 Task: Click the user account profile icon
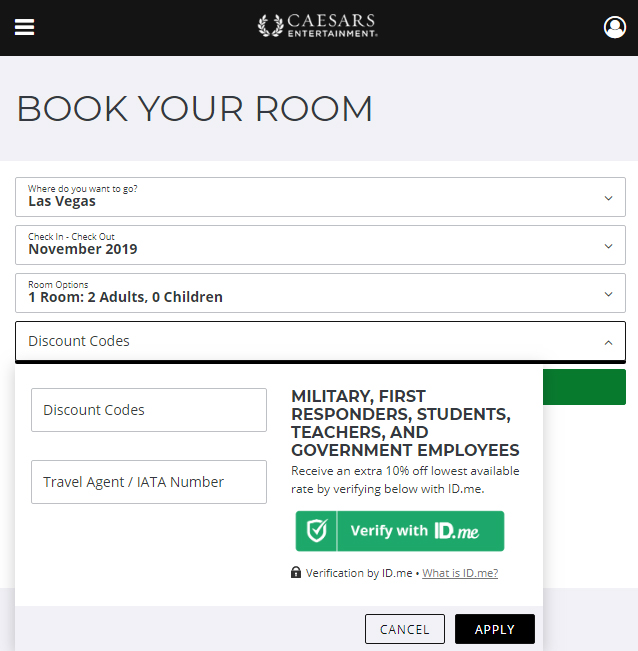[615, 27]
